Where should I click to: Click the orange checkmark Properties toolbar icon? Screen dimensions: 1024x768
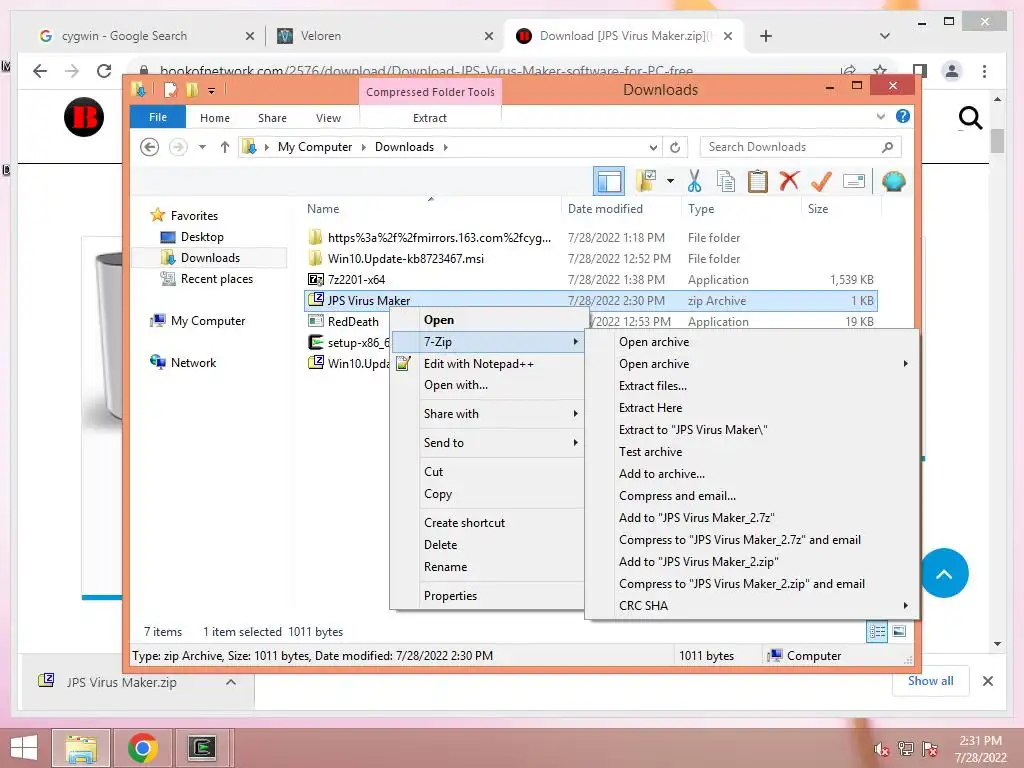[821, 181]
